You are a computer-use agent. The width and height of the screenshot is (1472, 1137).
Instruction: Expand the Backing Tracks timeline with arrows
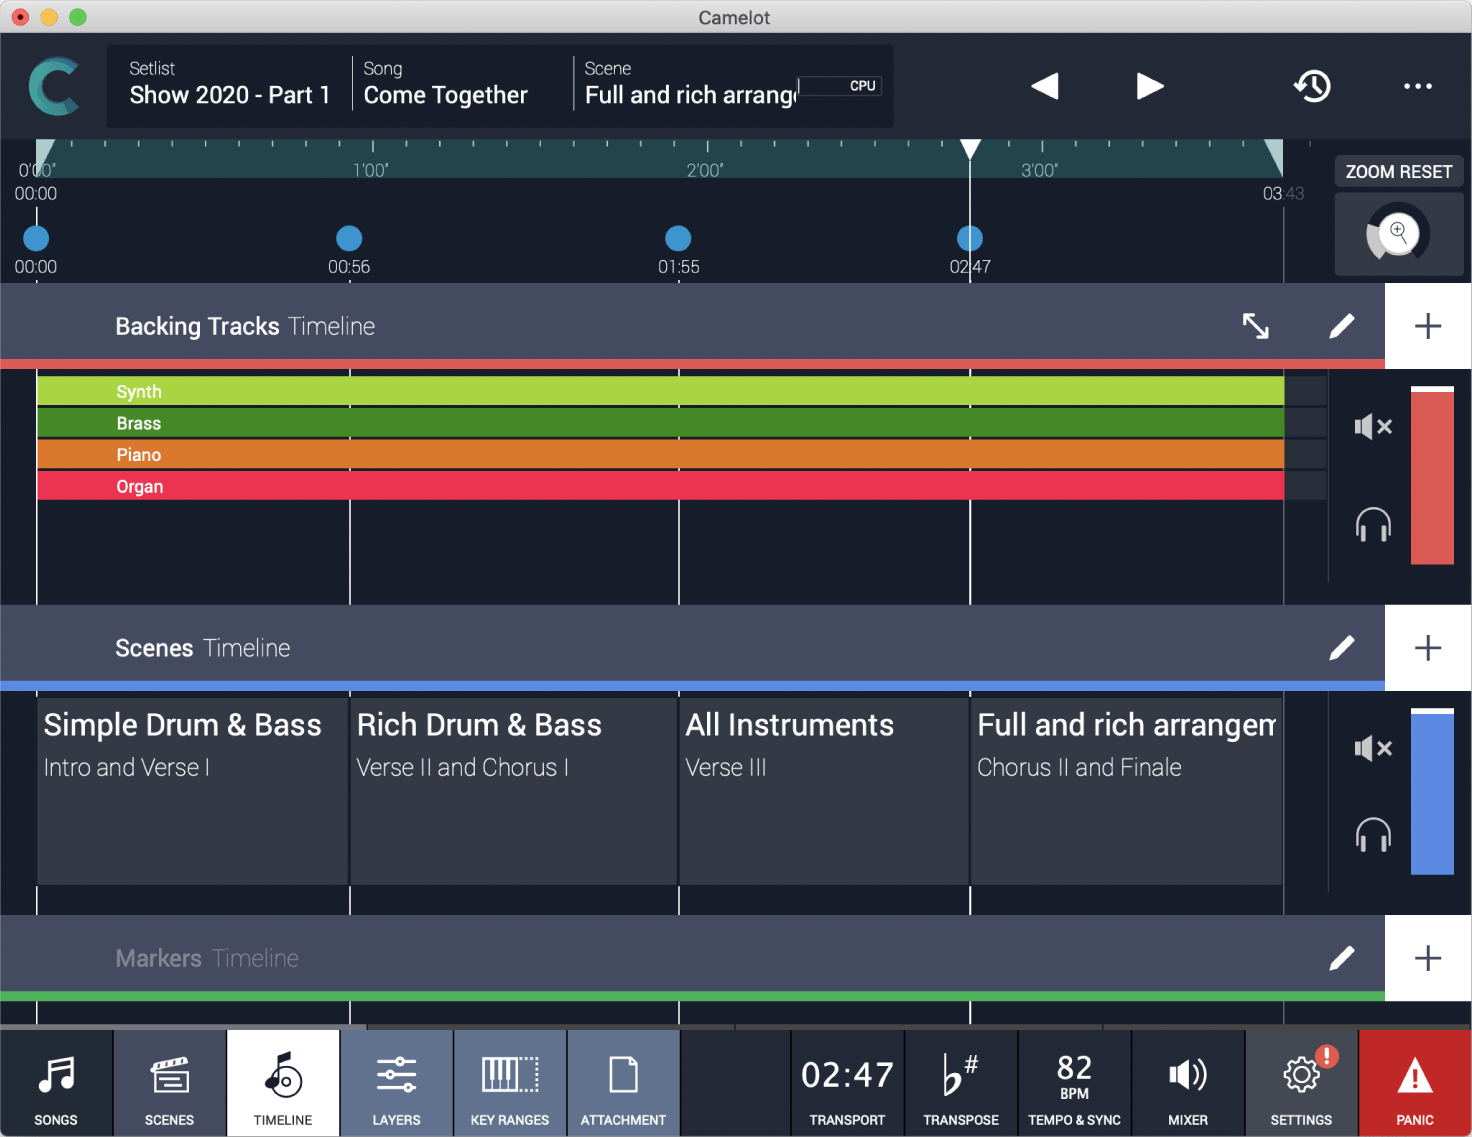[1255, 326]
